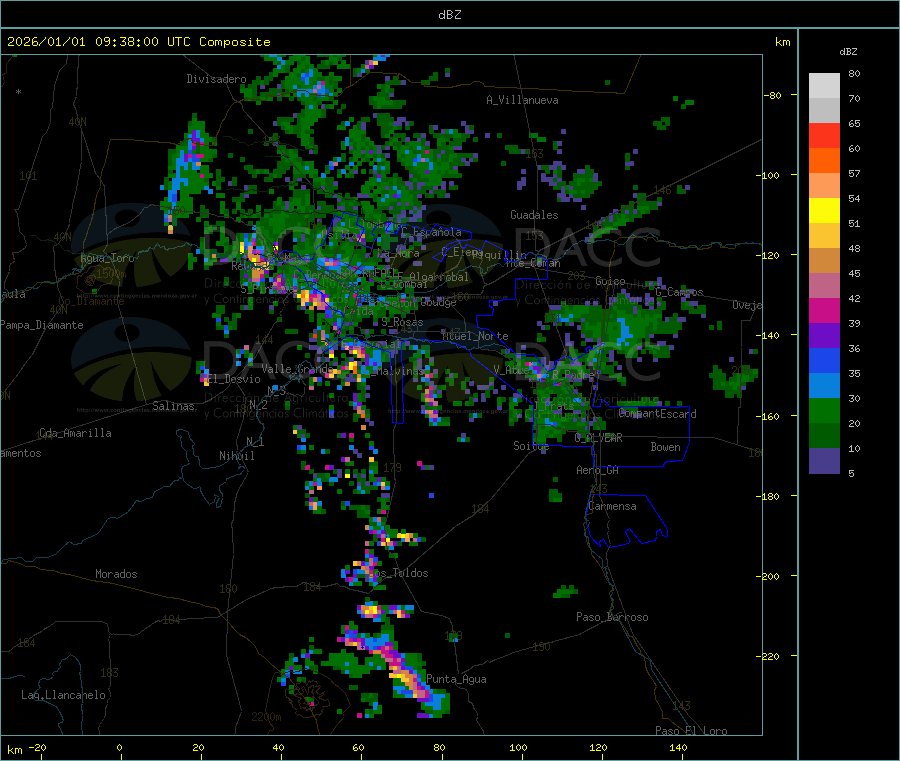Select the green 30 dBZ legend swatch

click(x=824, y=410)
